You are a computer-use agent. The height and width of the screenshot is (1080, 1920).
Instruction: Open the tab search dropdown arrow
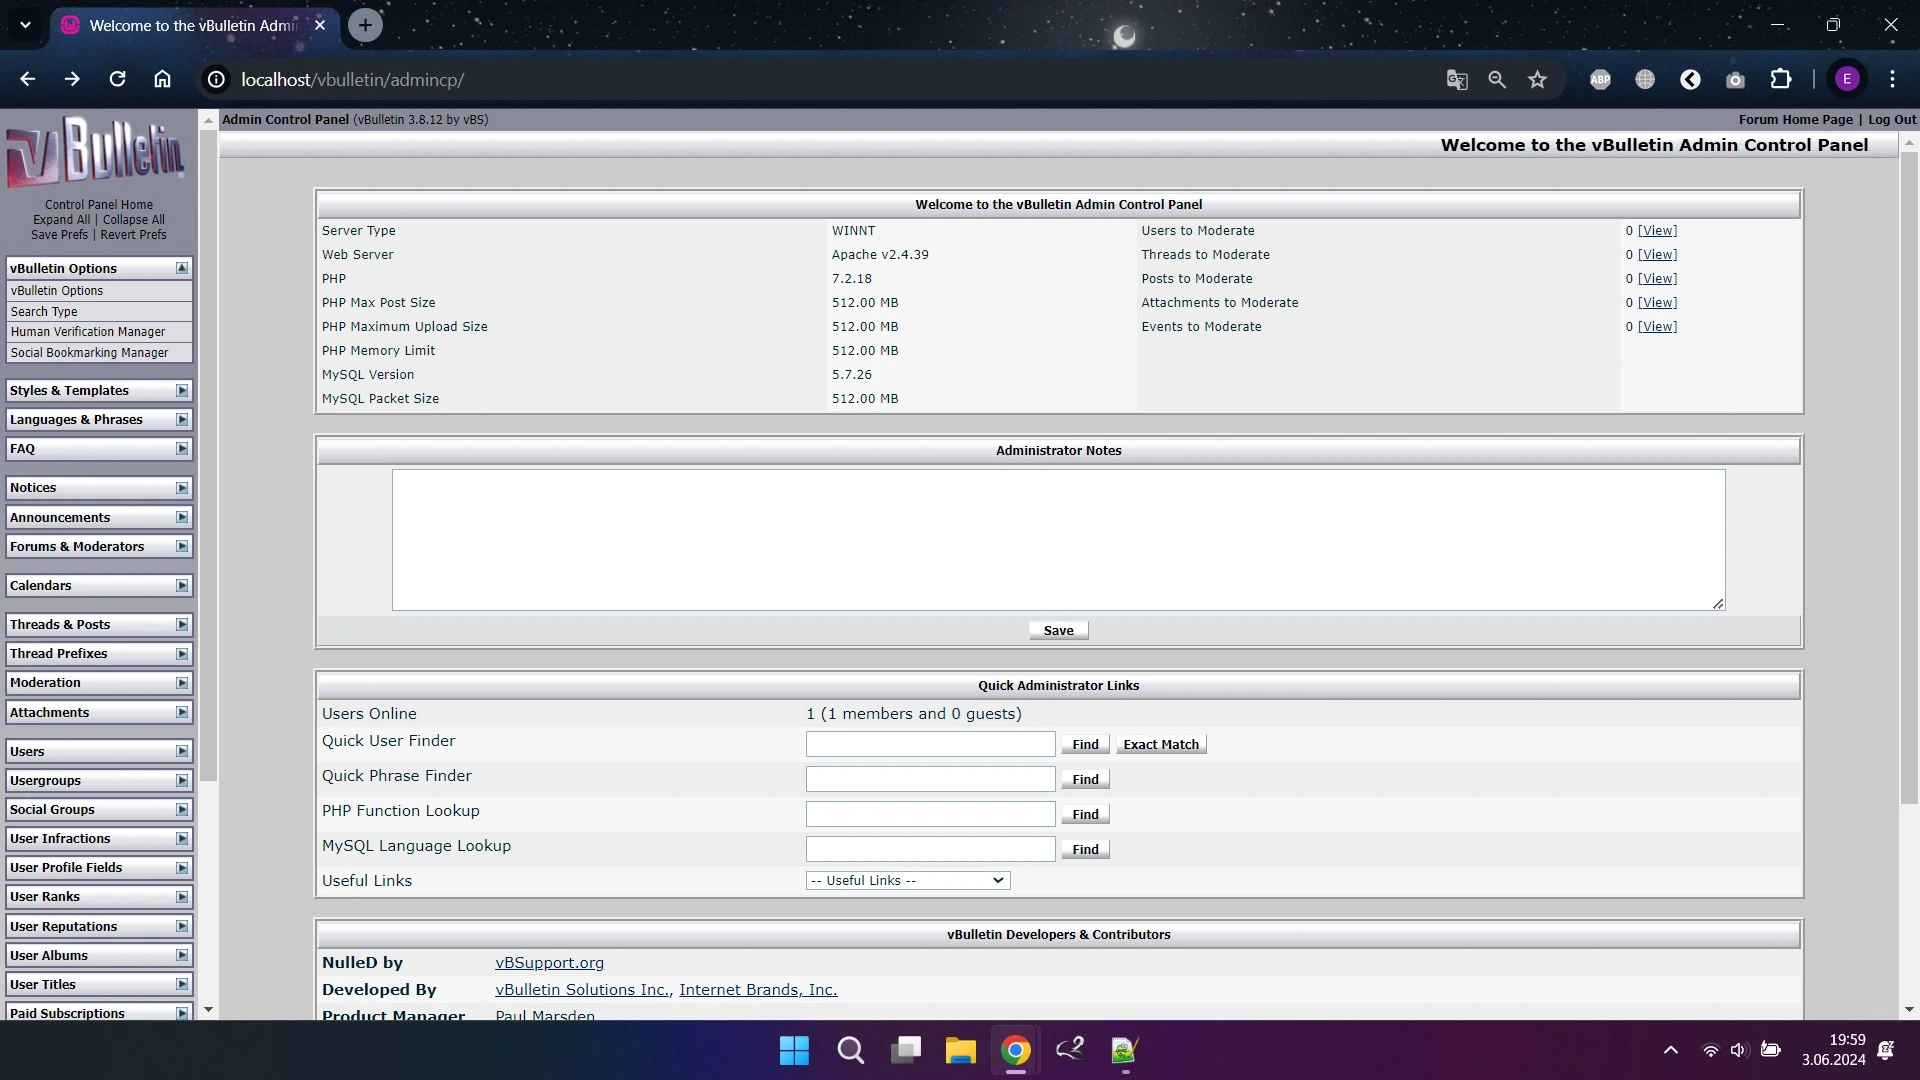click(x=25, y=25)
